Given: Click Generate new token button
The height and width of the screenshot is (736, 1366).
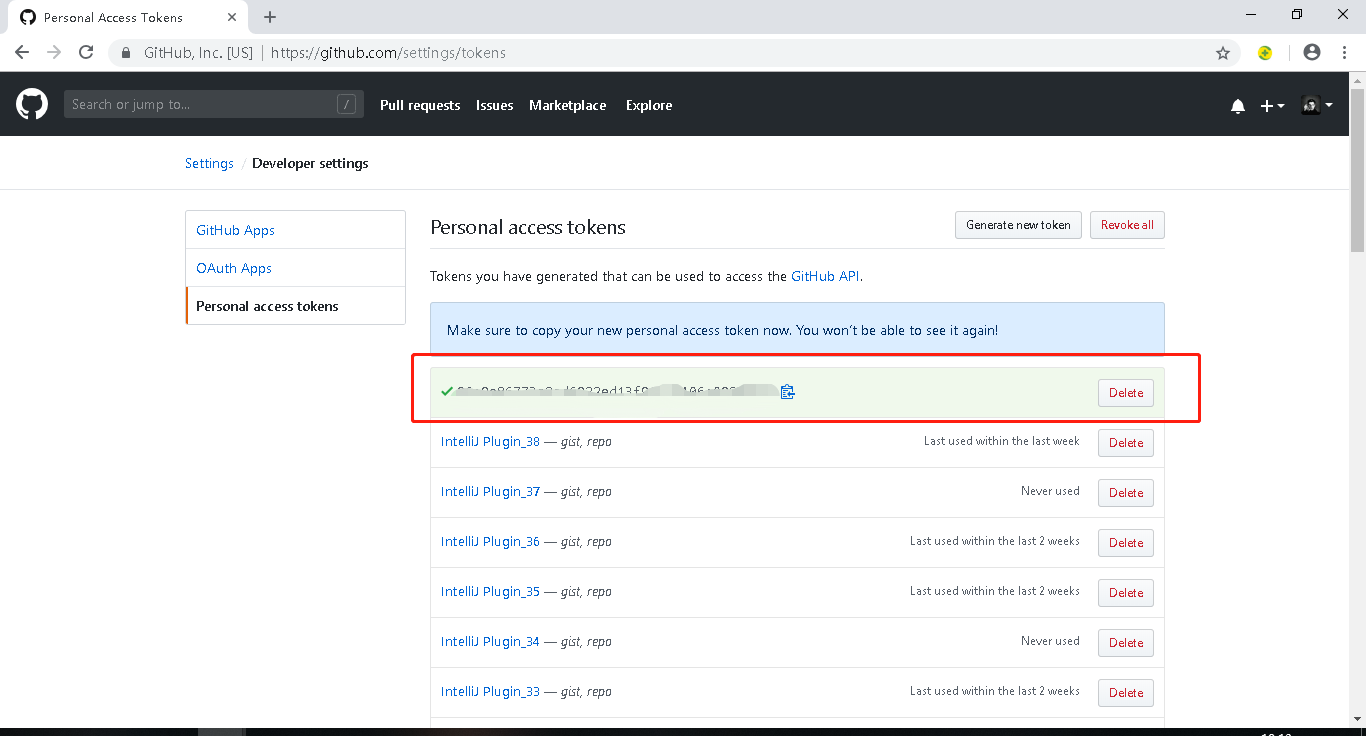Looking at the screenshot, I should [x=1018, y=225].
